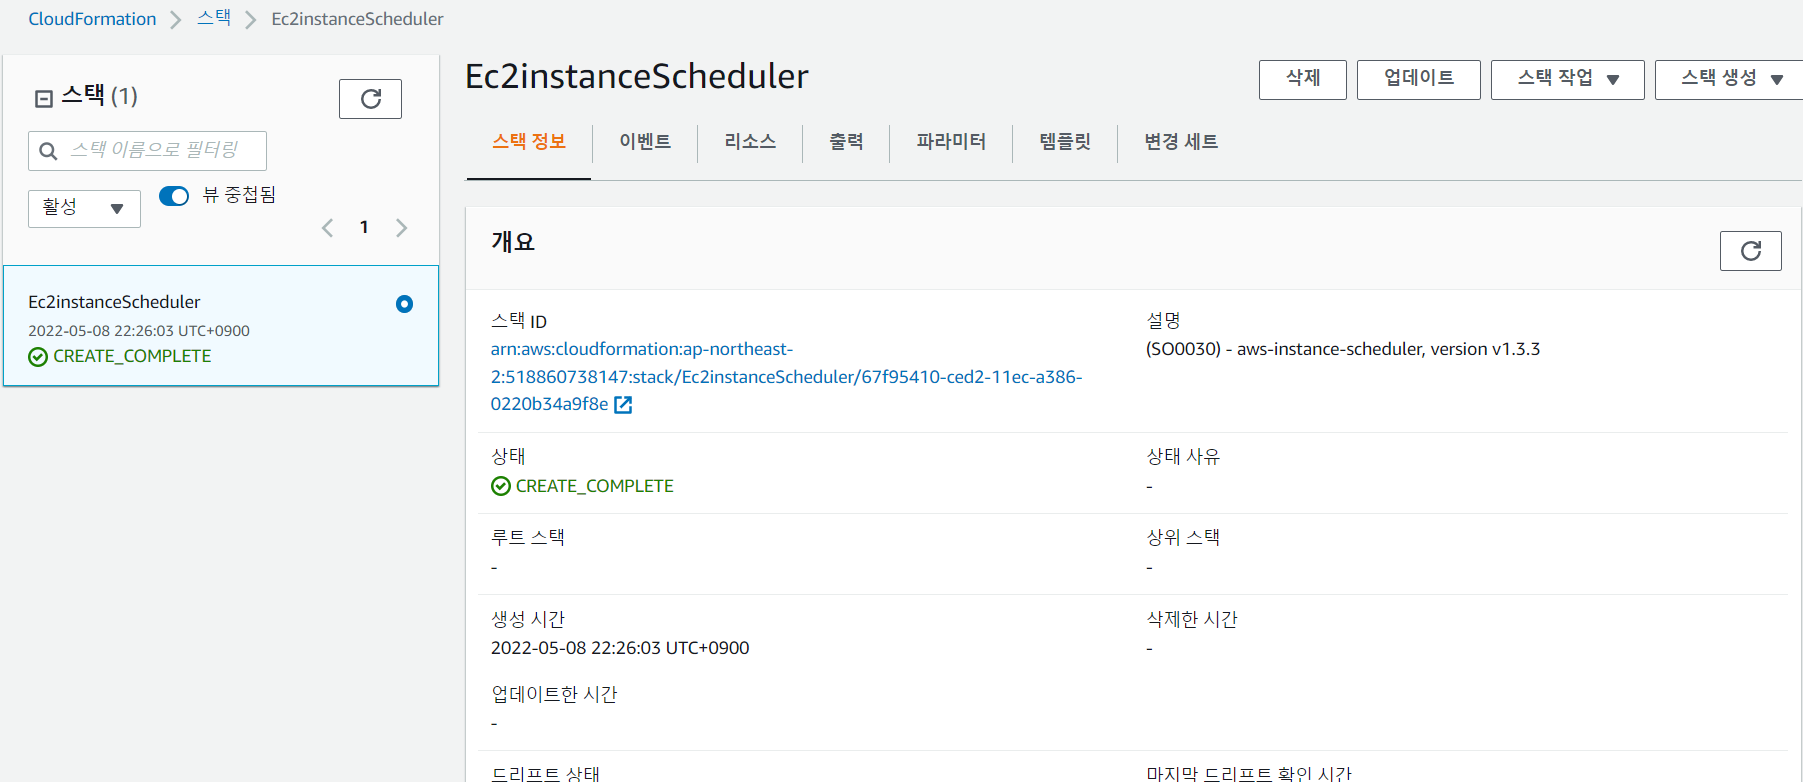Screen dimensions: 1803x782
Task: Click the 뷰 중첩됨 label text
Action: coord(239,195)
